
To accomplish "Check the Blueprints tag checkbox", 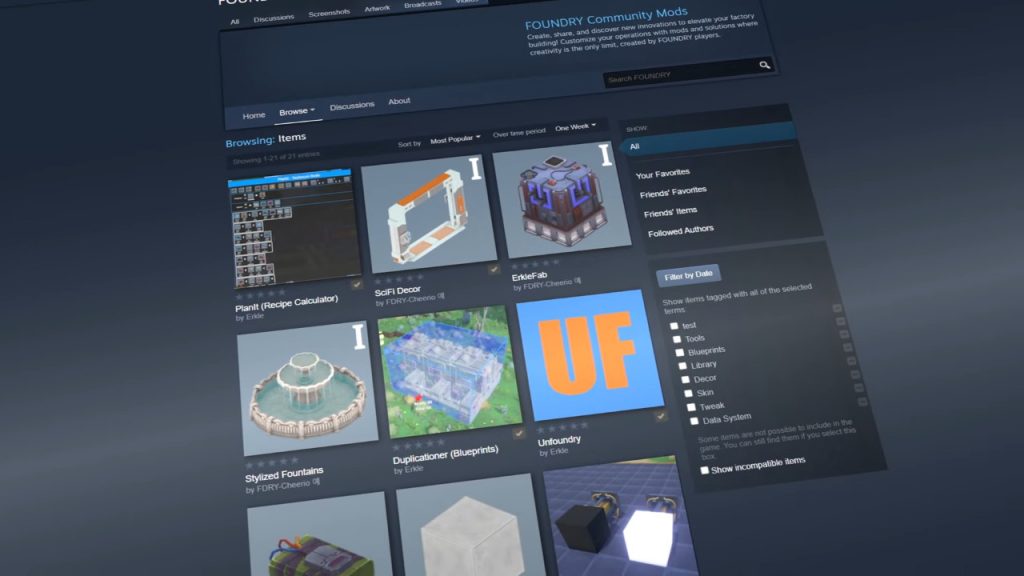I will pyautogui.click(x=680, y=352).
